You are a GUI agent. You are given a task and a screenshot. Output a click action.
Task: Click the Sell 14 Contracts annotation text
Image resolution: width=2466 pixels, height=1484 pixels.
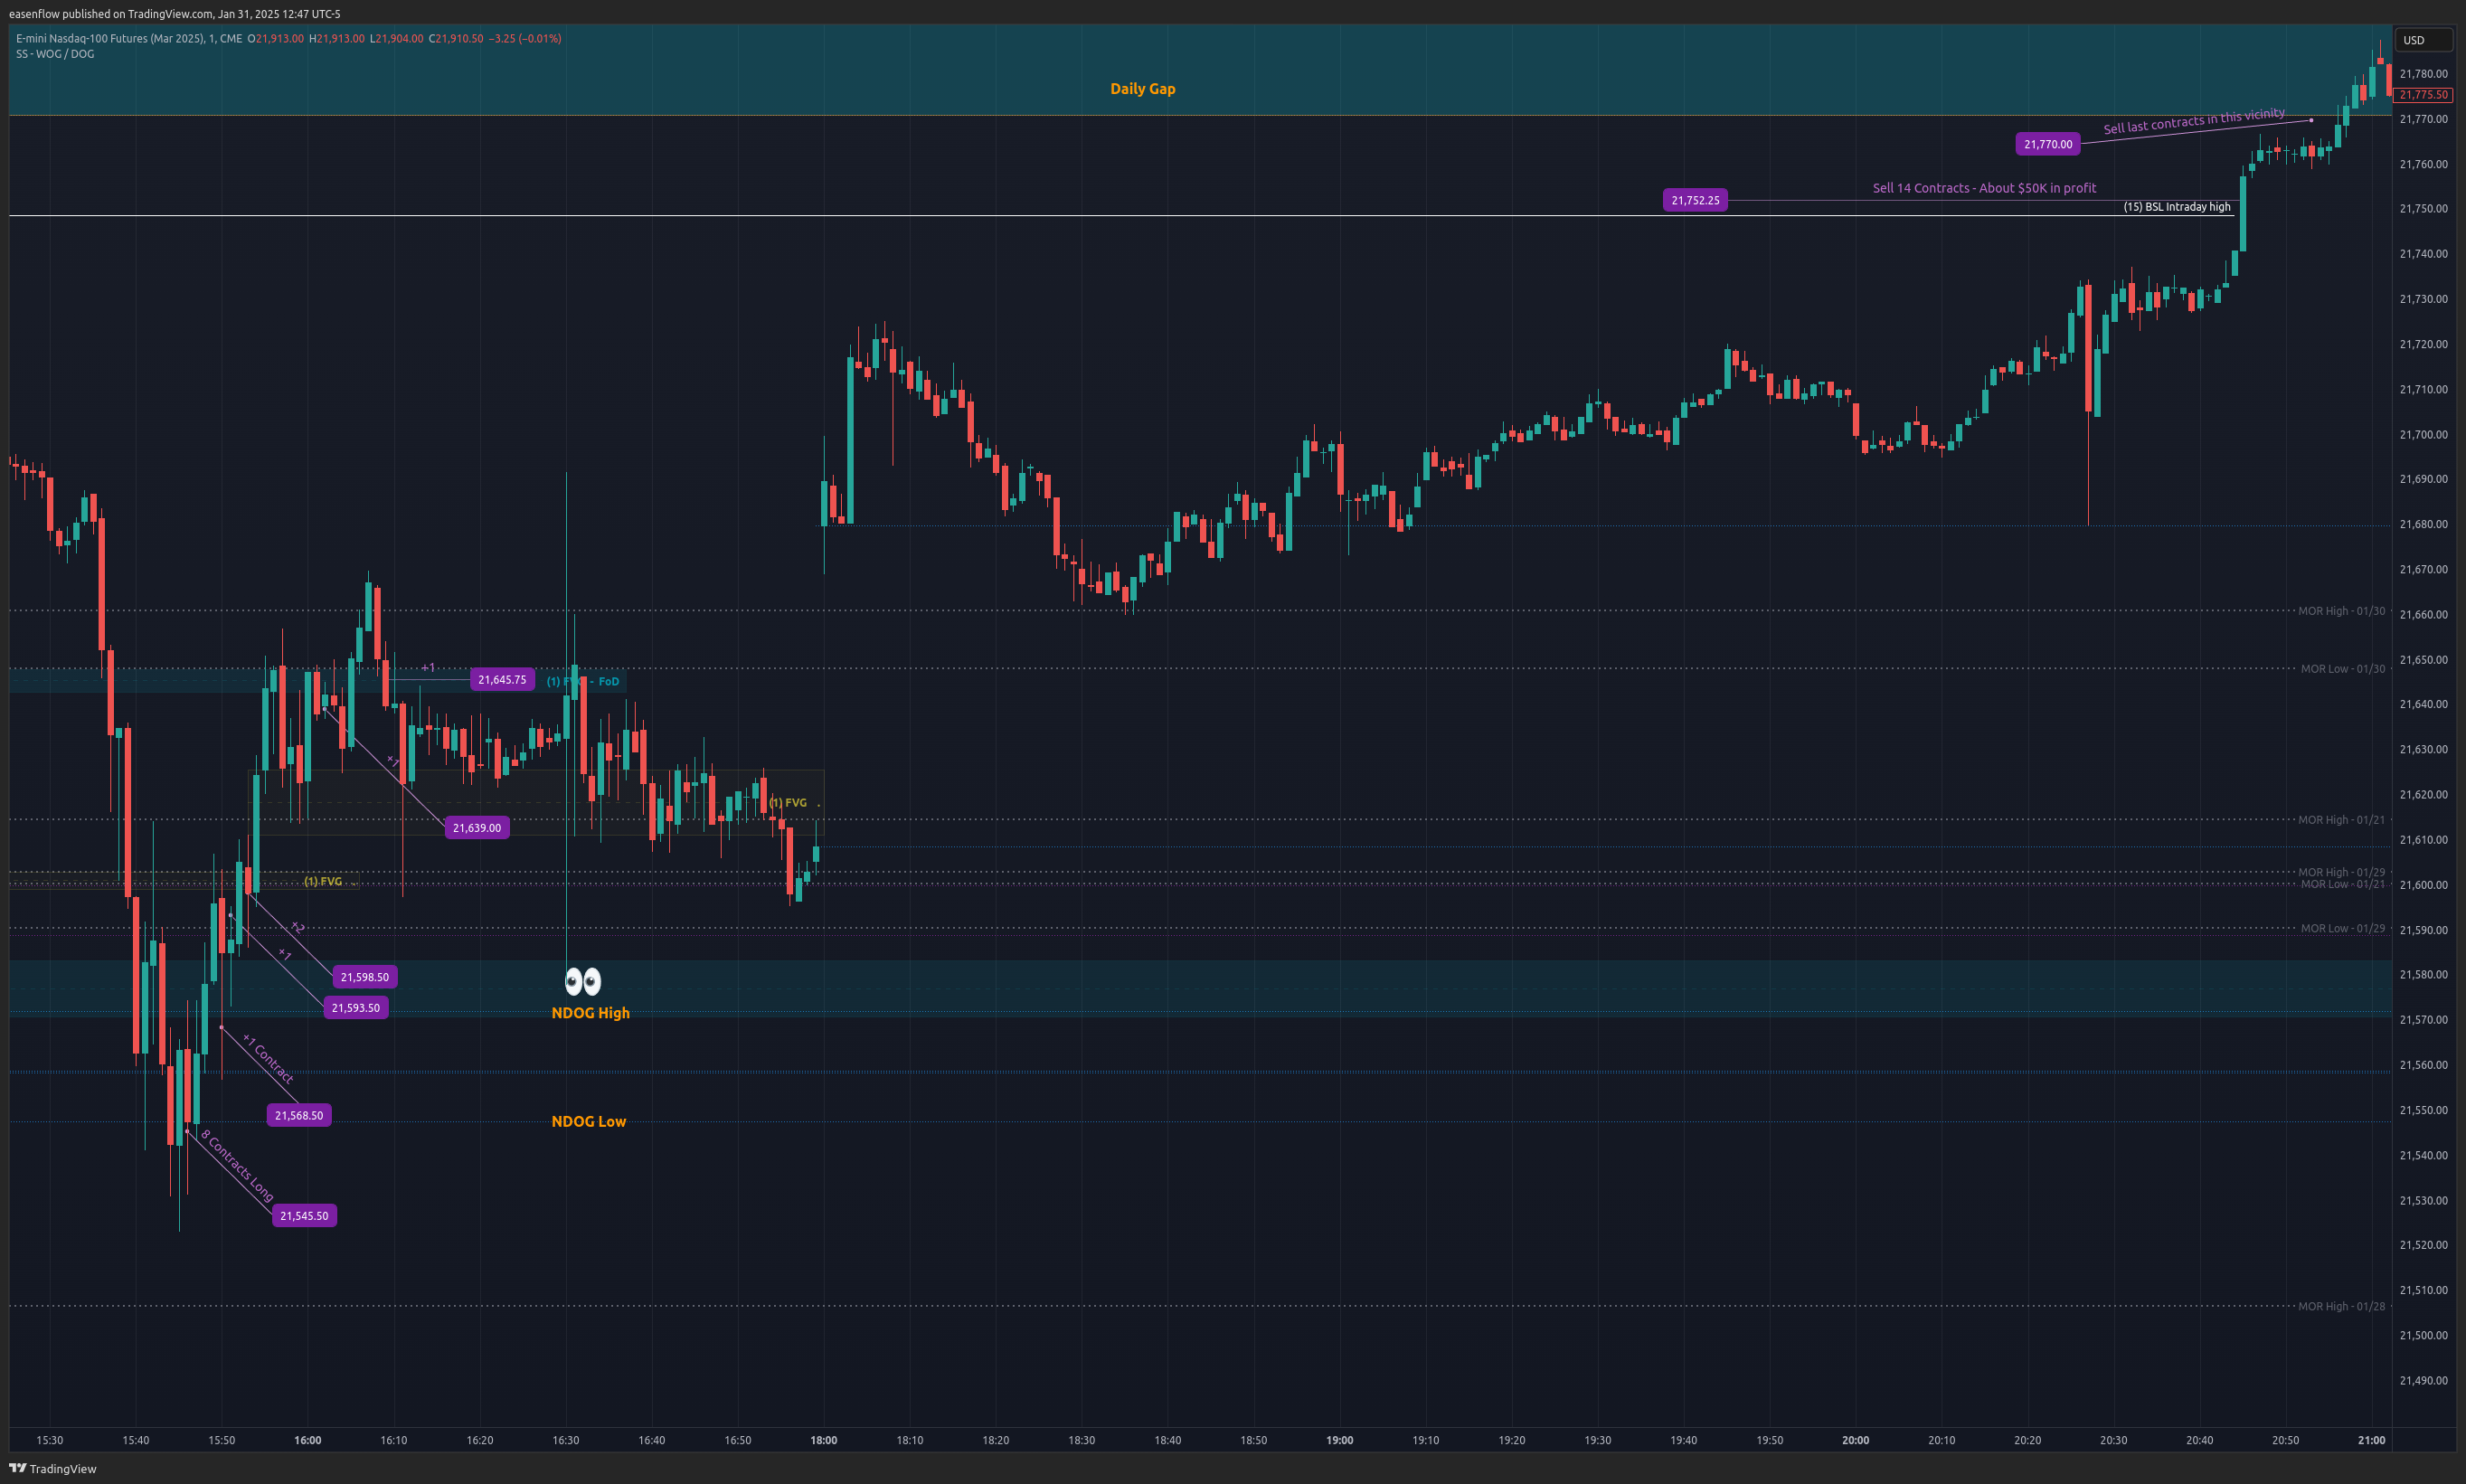[x=1984, y=188]
